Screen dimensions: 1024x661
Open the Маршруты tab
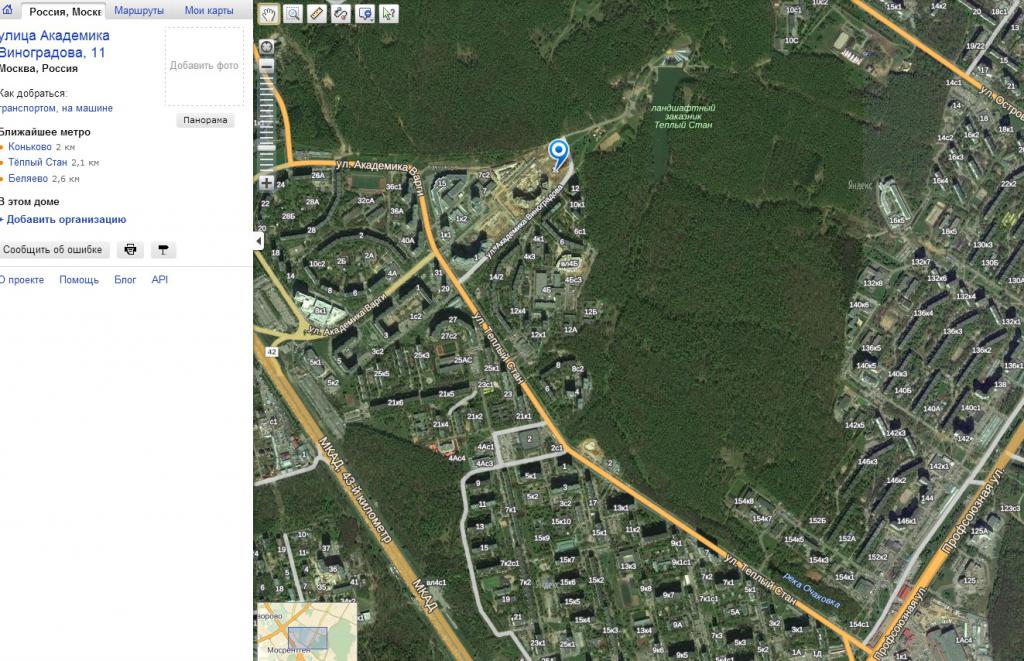click(139, 10)
